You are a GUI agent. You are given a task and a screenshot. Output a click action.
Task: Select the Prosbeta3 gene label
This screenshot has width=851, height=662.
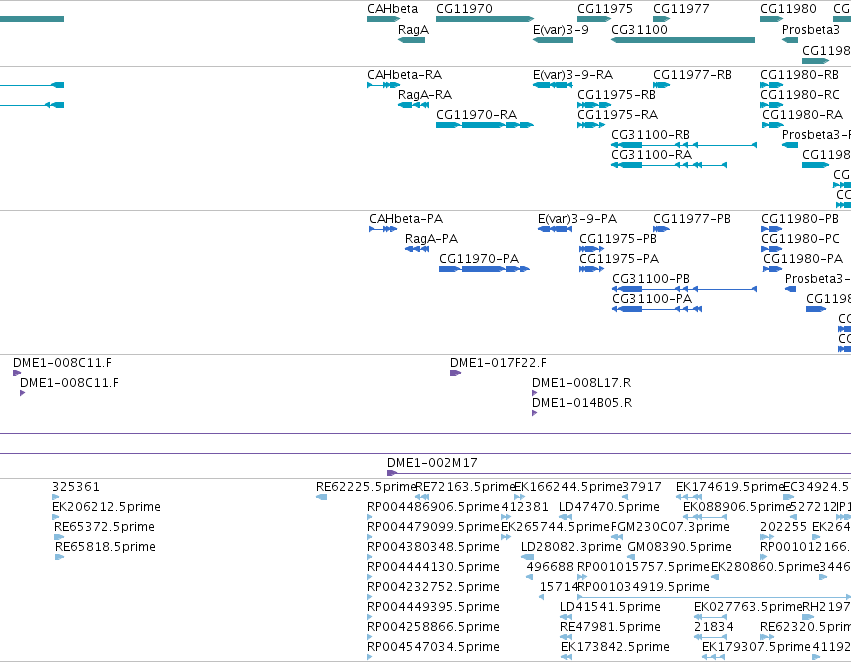coord(810,29)
